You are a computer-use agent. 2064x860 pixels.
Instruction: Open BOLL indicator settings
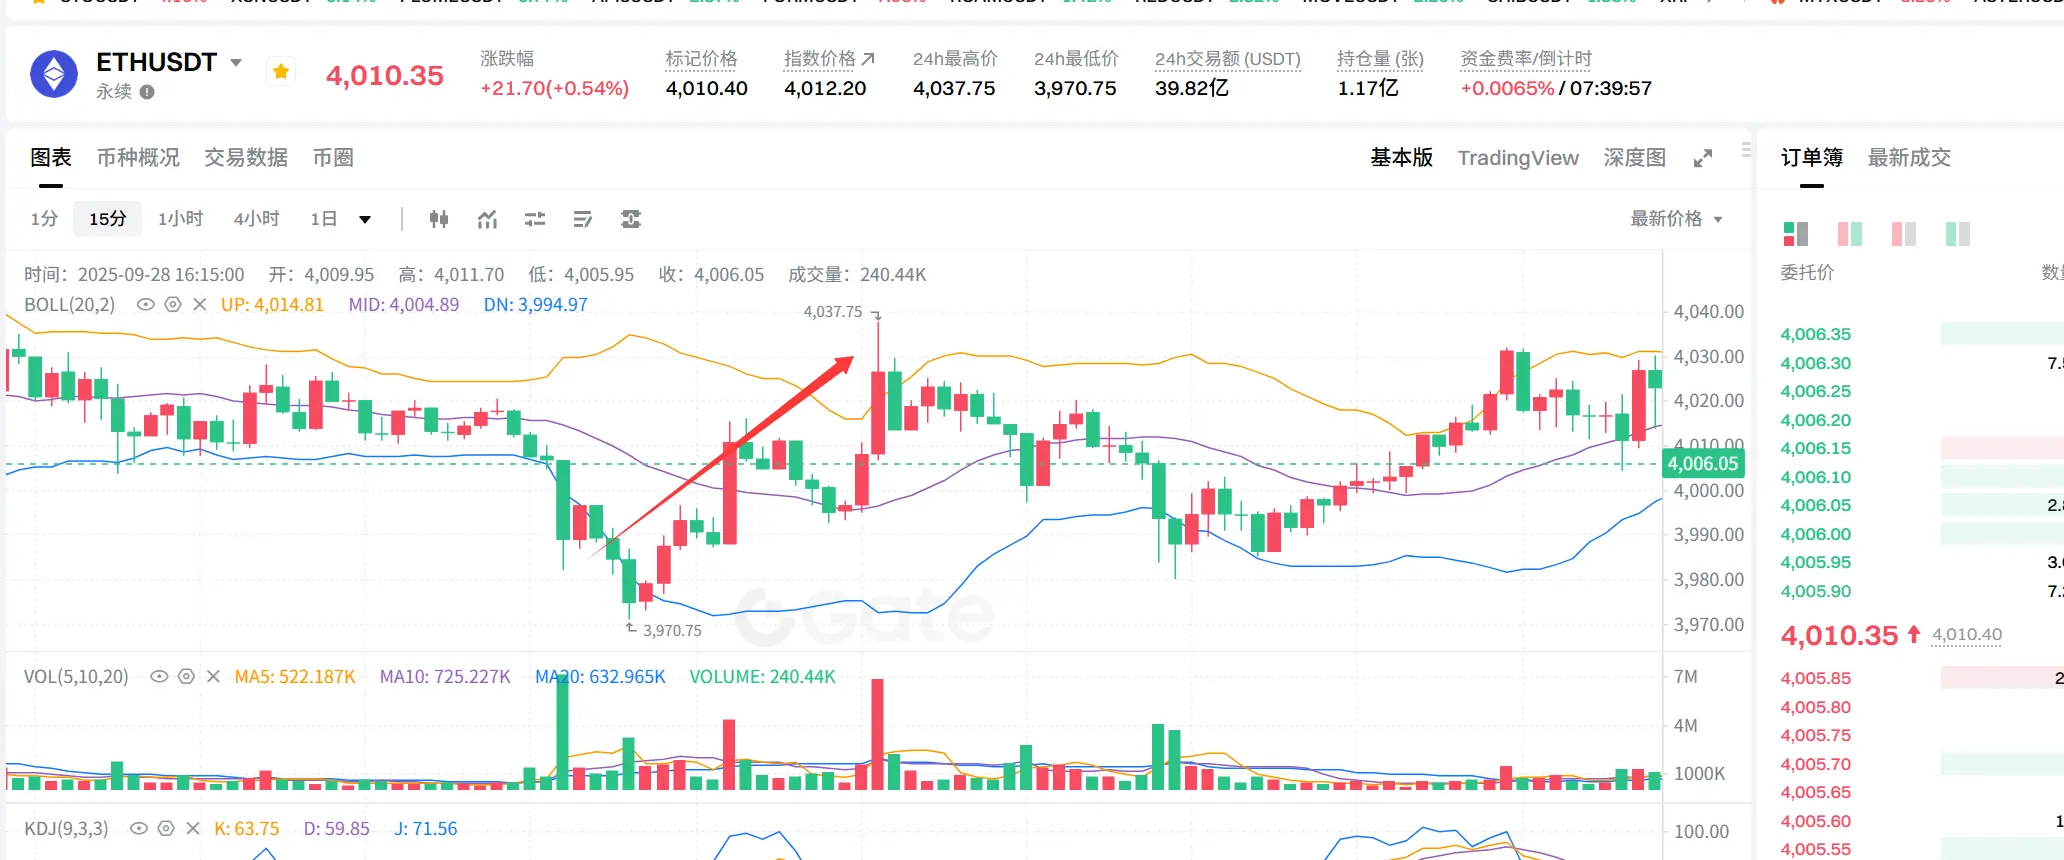tap(173, 304)
